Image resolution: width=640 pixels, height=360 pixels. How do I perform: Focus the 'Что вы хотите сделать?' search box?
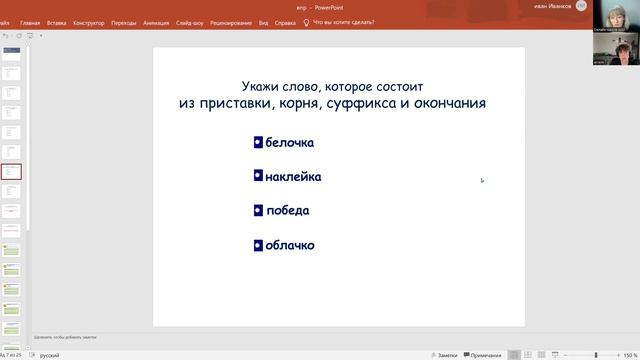pos(344,22)
